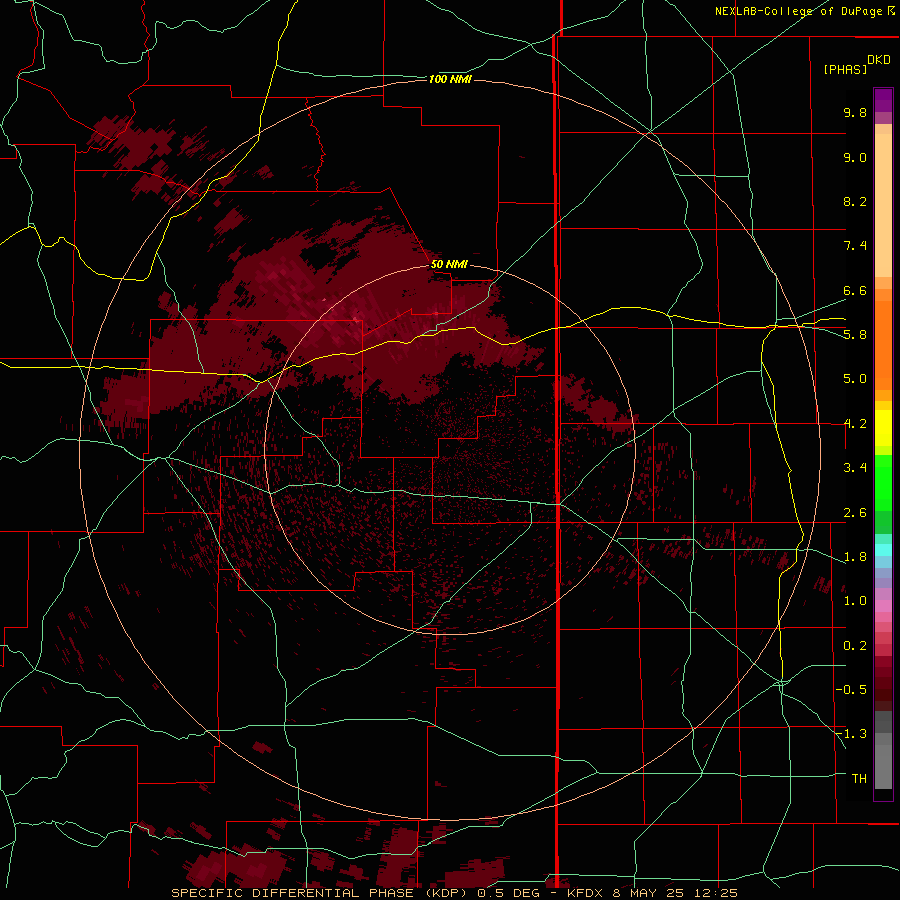Select the bright green segment of color bar
Screen dimensions: 900x900
click(883, 482)
